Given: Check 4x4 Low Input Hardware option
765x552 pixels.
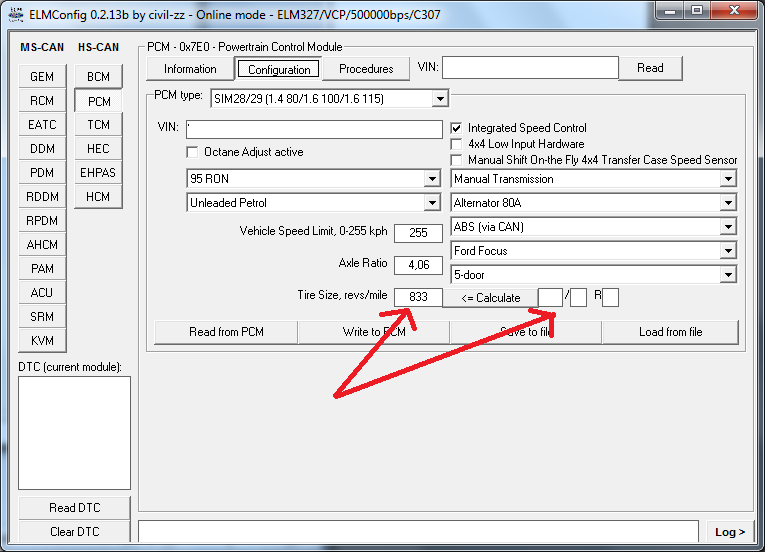Looking at the screenshot, I should [x=457, y=144].
